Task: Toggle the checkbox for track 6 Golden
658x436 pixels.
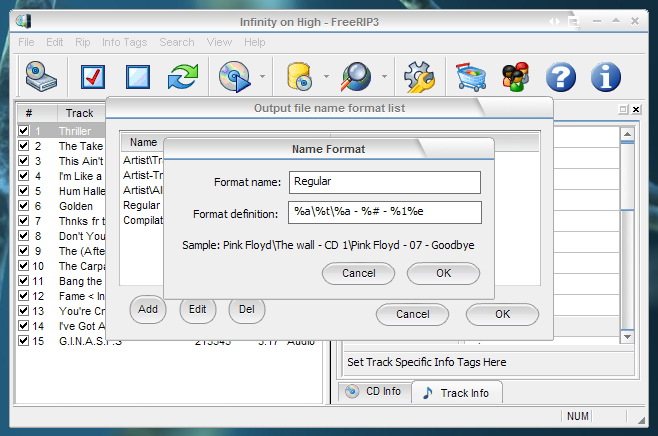Action: [24, 206]
